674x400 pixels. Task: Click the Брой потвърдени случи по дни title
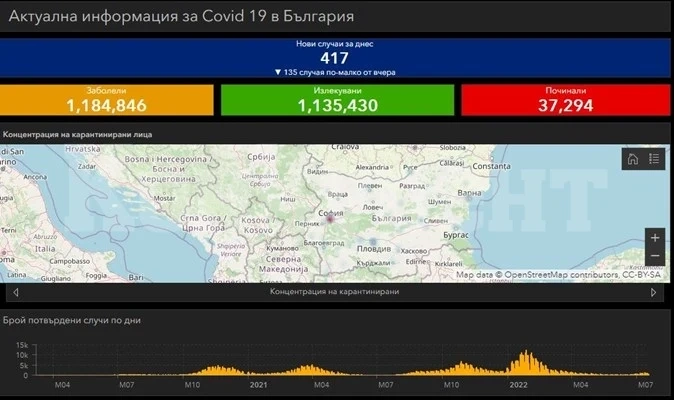[x=72, y=321]
